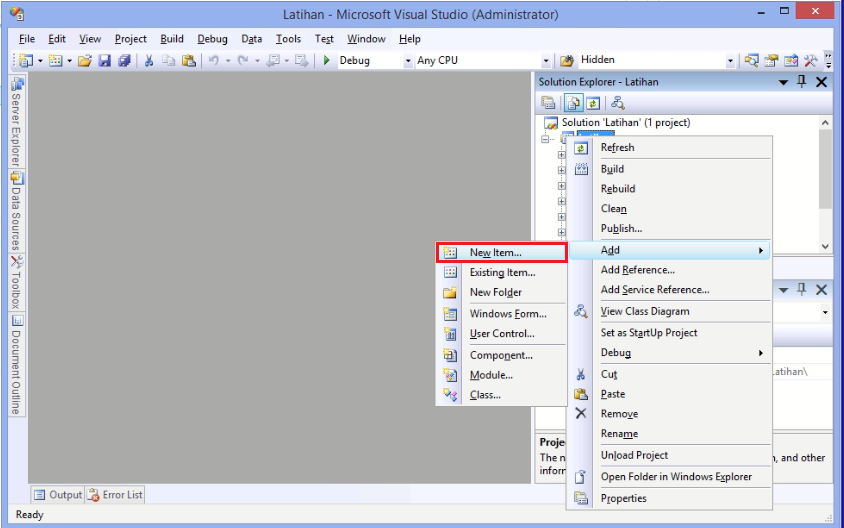844x528 pixels.
Task: Click the Save All toolbar icon
Action: pos(124,60)
